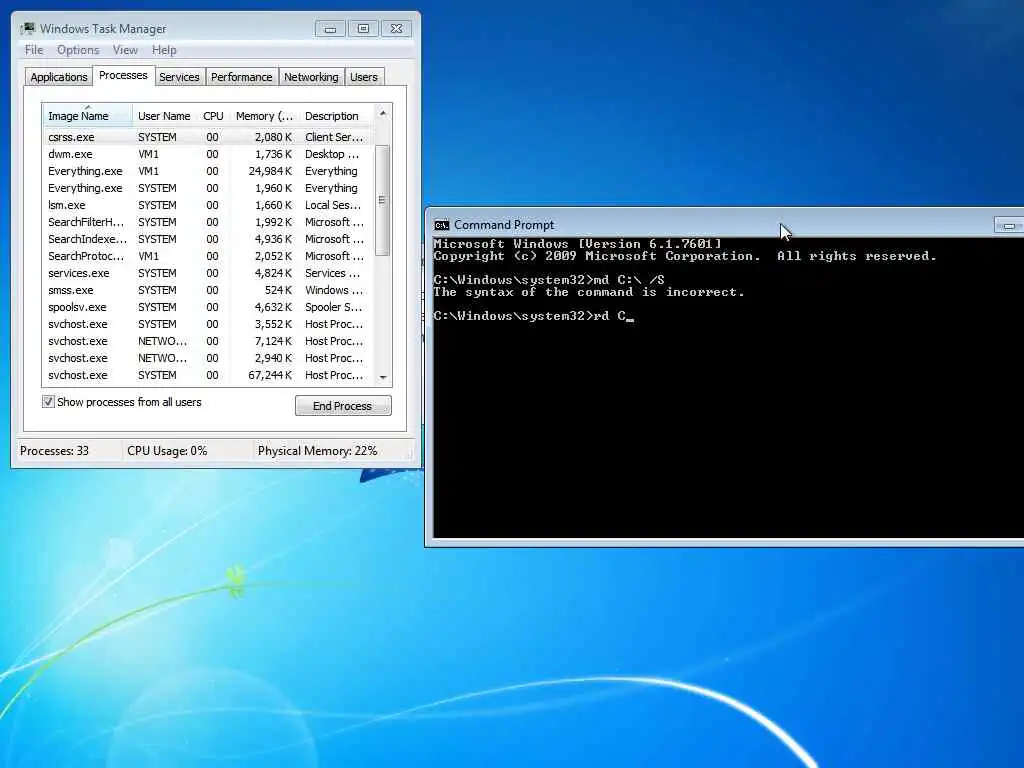This screenshot has width=1024, height=768.
Task: Sort by Description column header
Action: coord(336,116)
